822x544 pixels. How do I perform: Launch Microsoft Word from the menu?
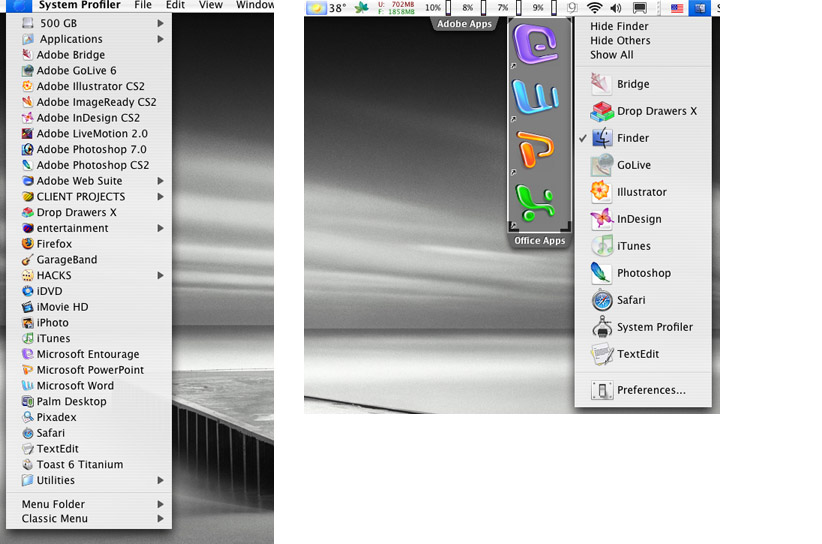coord(89,386)
